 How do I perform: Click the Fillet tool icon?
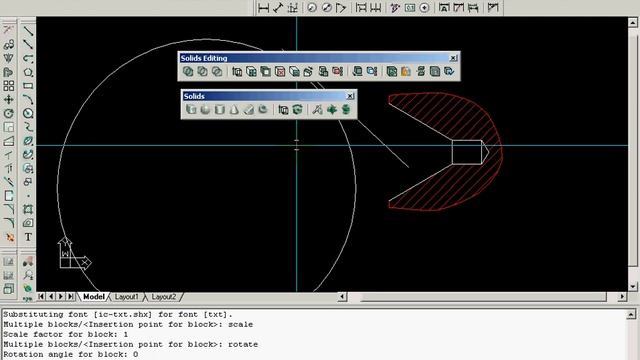9,223
